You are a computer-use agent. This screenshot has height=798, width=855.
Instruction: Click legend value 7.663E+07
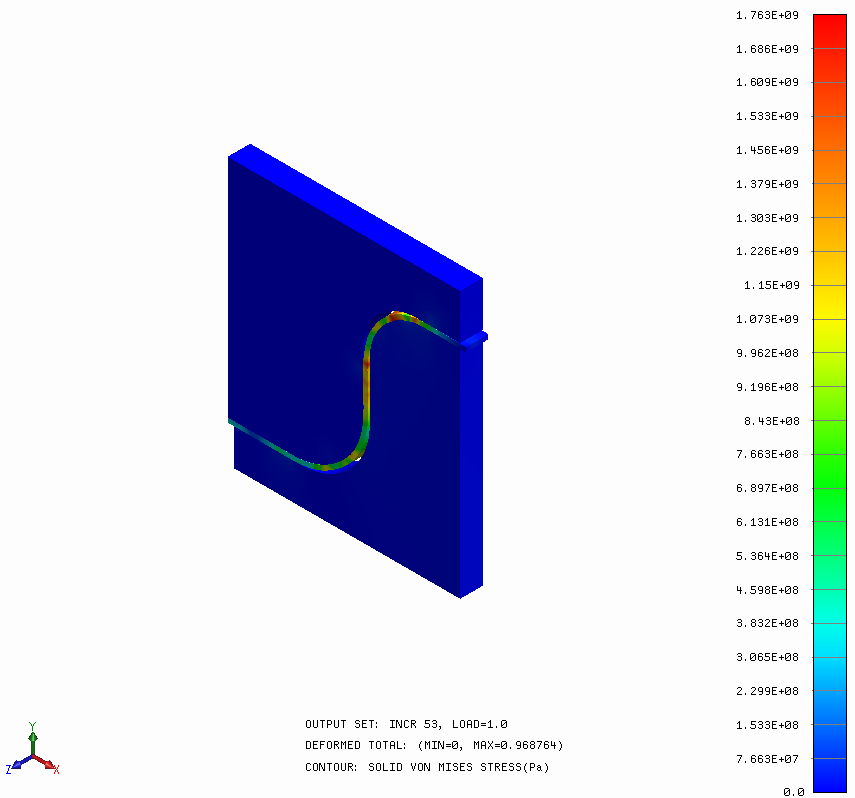767,759
